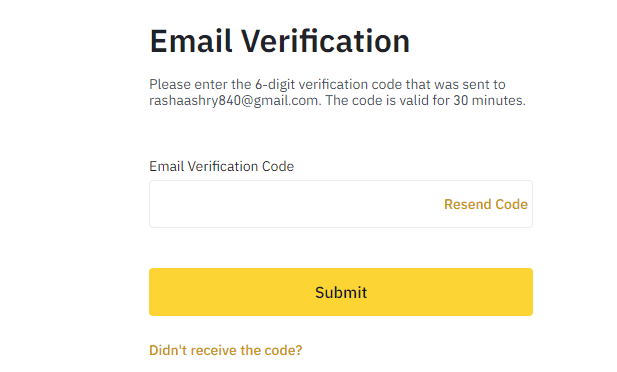The image size is (617, 372).
Task: Request a new code via Resend Code
Action: pos(486,204)
